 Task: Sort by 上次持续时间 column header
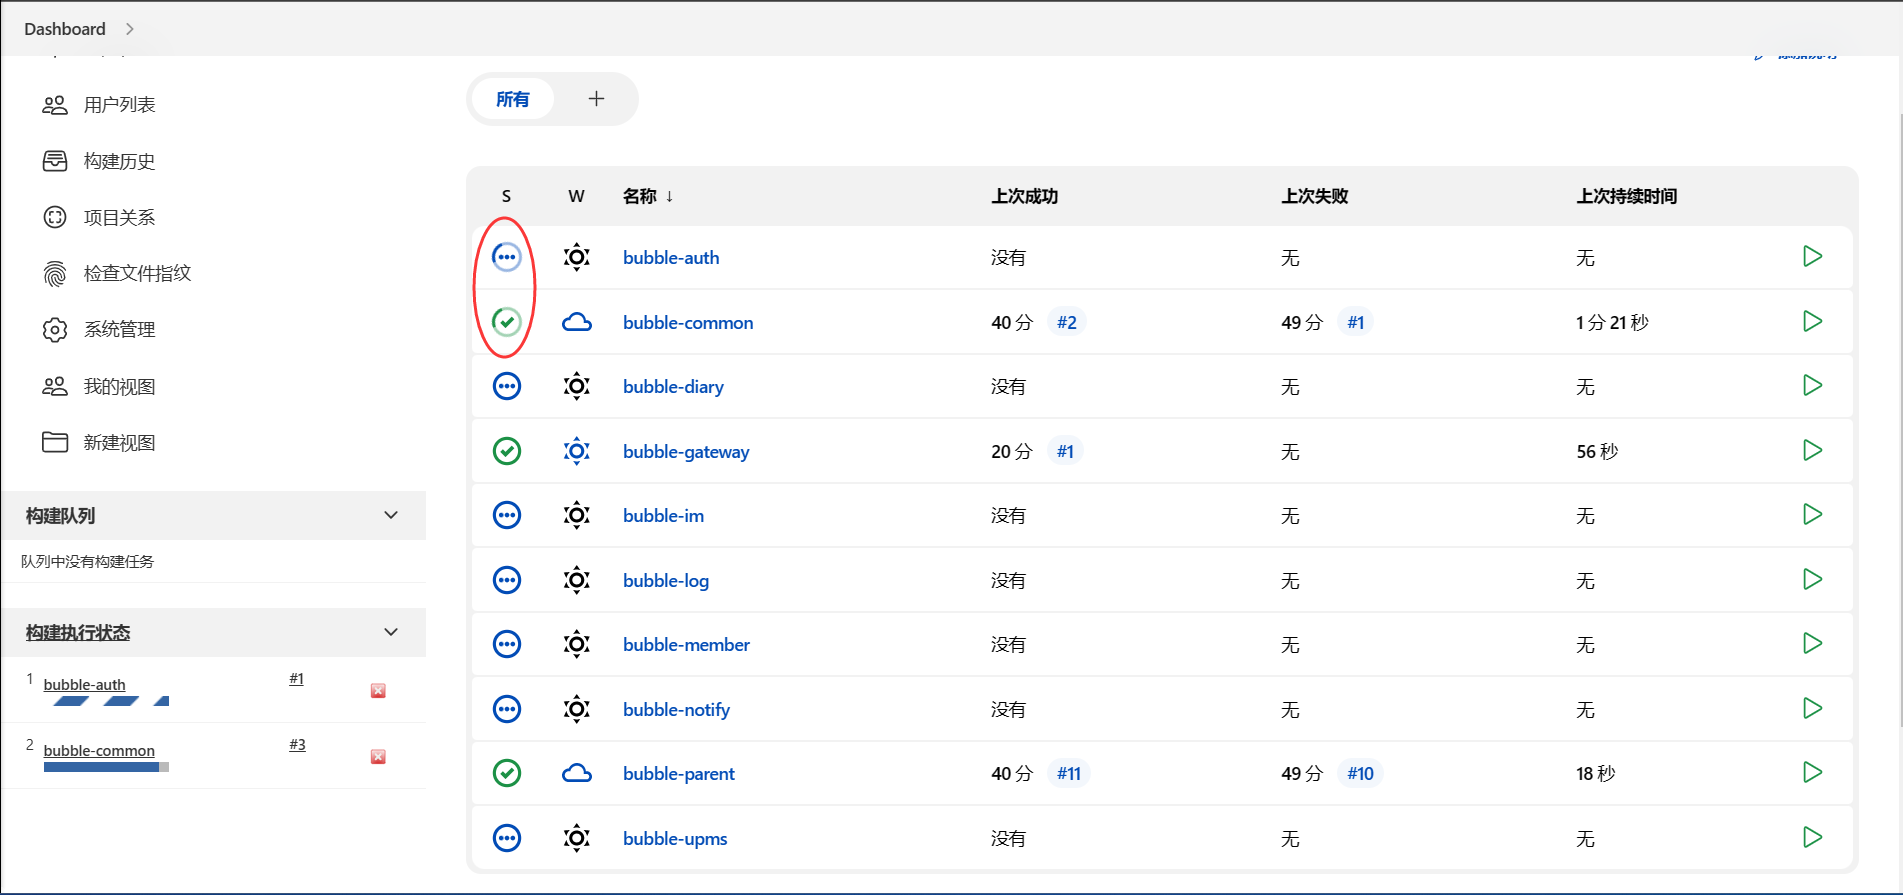[1627, 196]
